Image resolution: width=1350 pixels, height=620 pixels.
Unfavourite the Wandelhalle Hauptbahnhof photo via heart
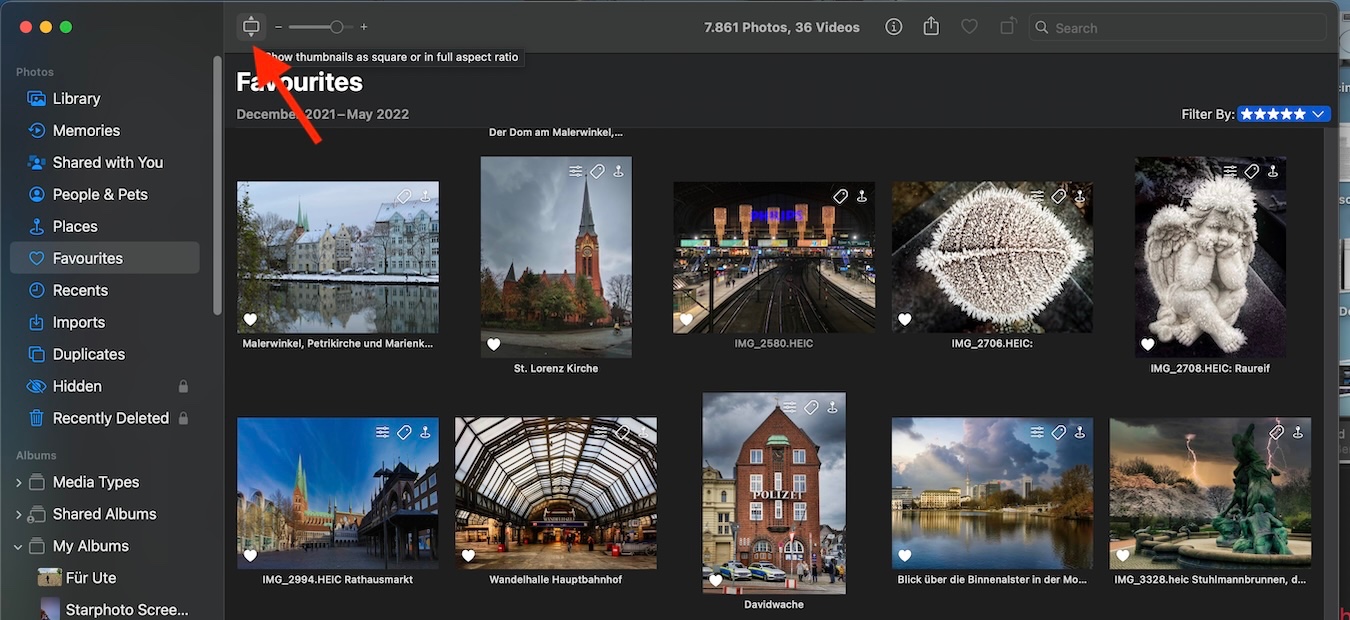click(468, 556)
